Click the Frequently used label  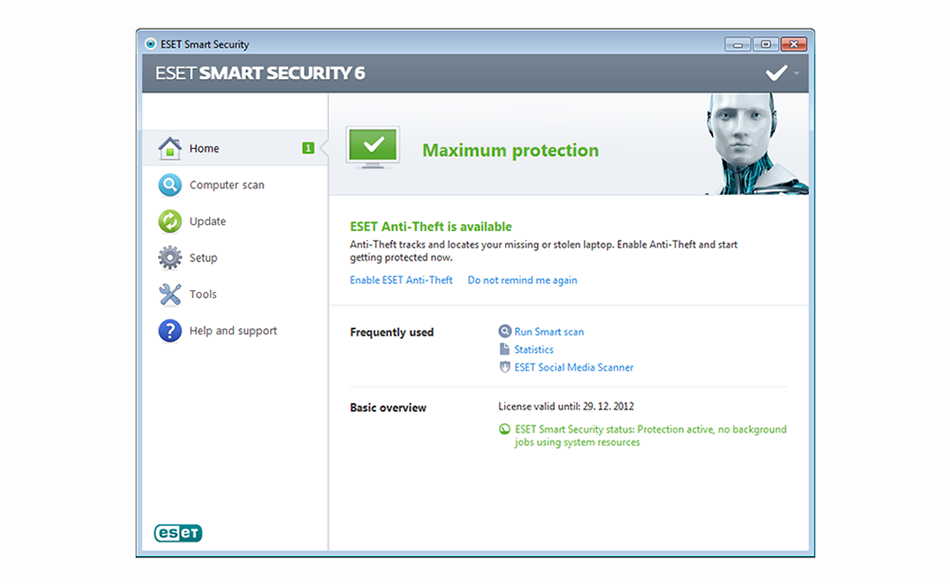pos(391,332)
